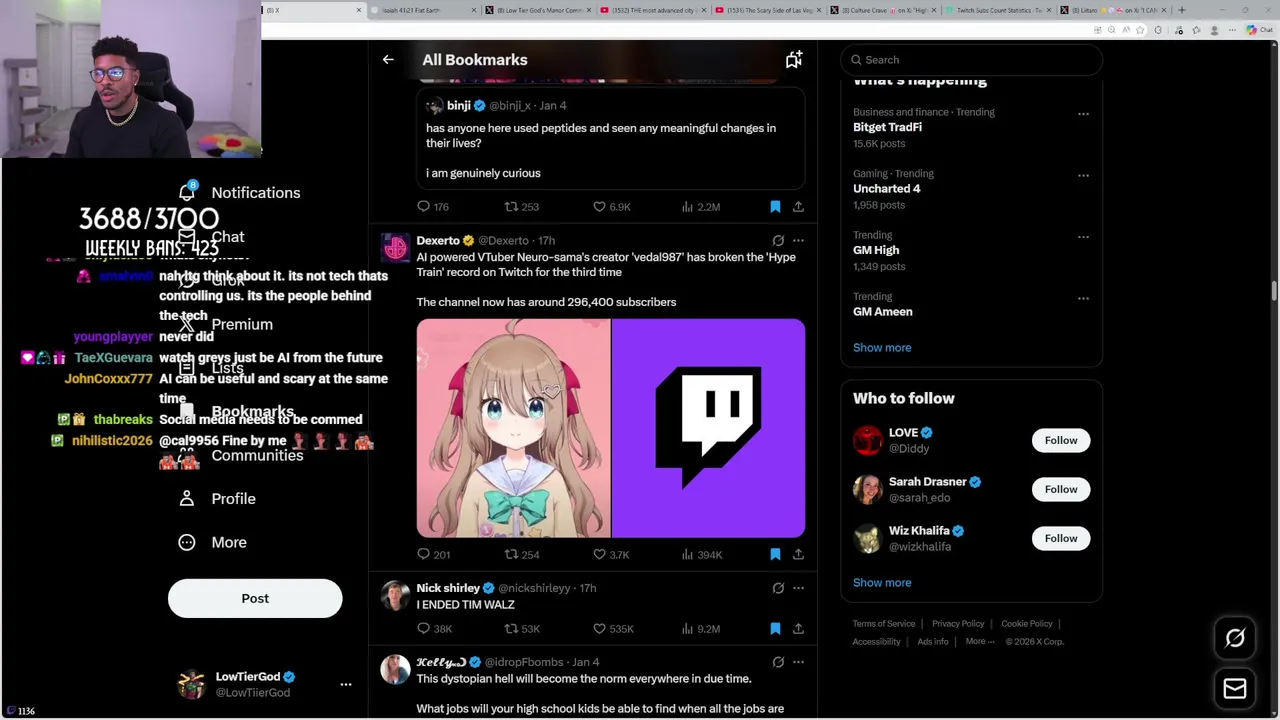Repost binji's peptides post
The width and height of the screenshot is (1280, 720).
[x=521, y=207]
